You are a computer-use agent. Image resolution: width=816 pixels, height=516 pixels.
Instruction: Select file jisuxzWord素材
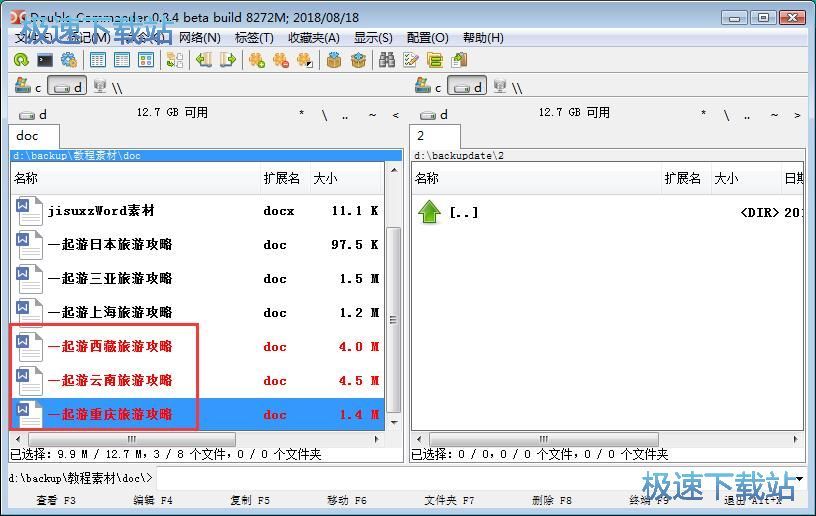pyautogui.click(x=198, y=211)
